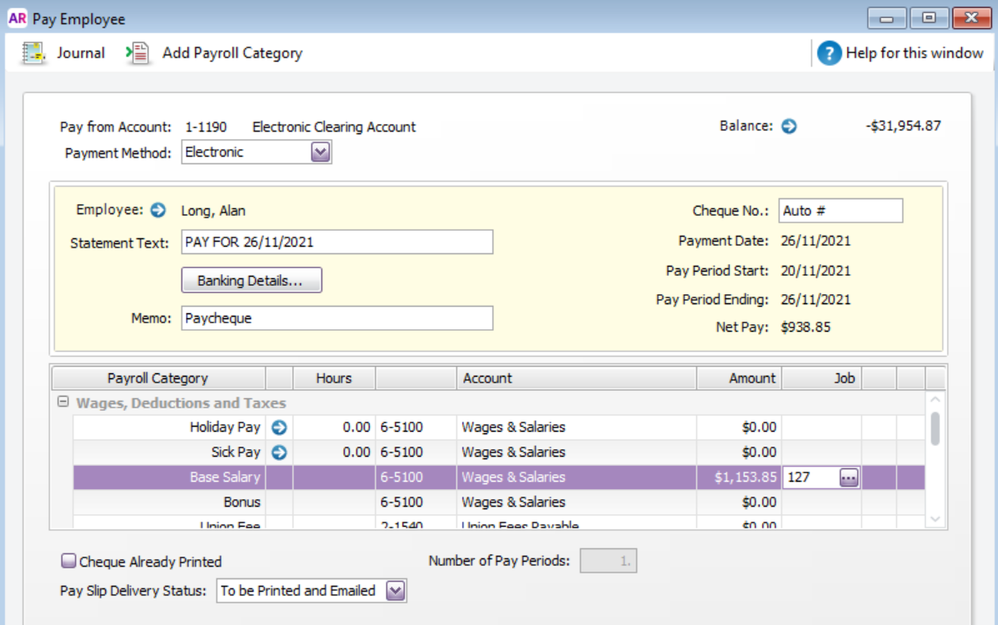Select the Bonus payroll category row
The image size is (998, 625).
coord(241,502)
